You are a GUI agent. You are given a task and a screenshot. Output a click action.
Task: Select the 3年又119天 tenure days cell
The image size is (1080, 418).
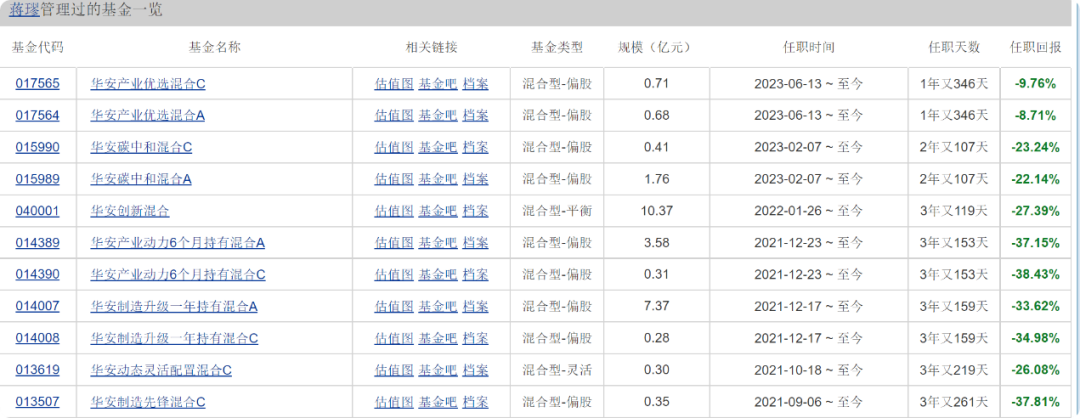(x=954, y=211)
